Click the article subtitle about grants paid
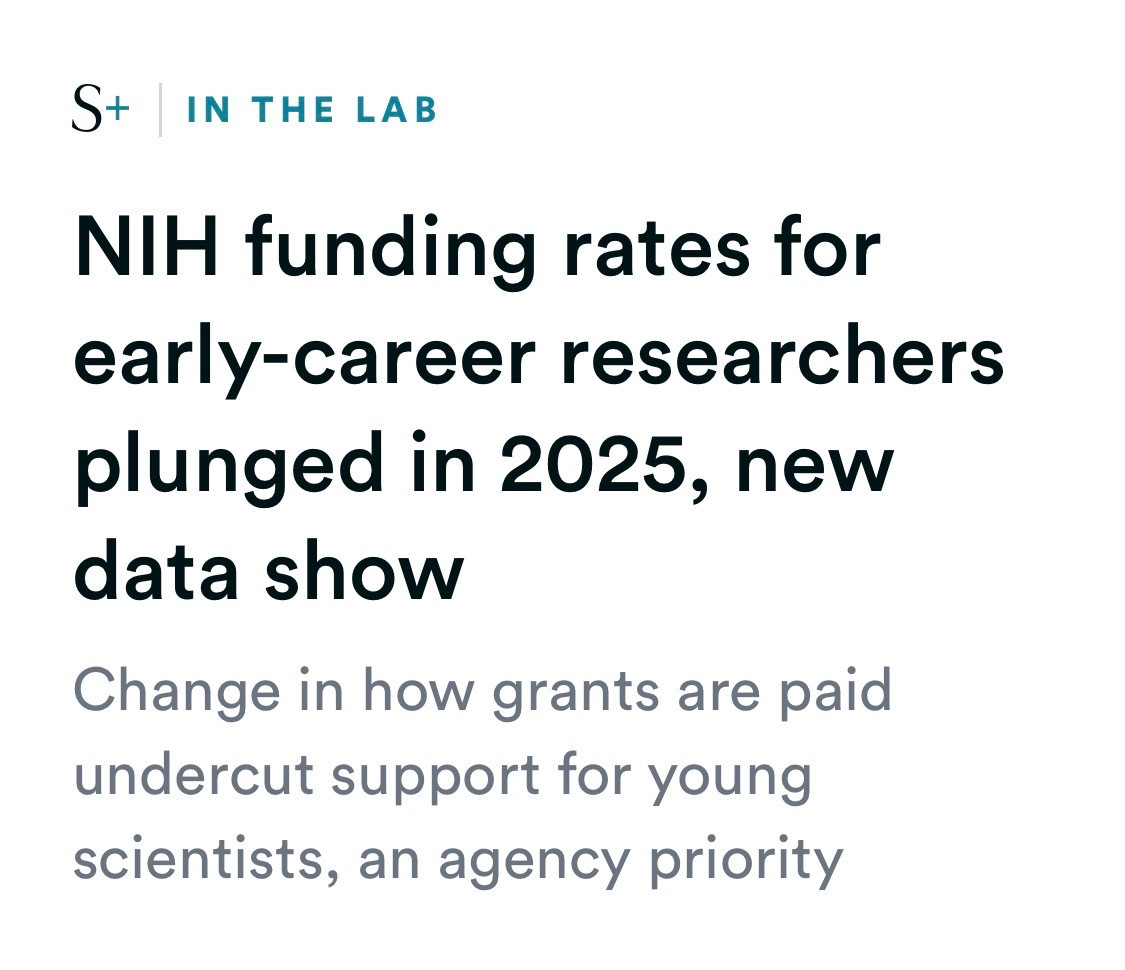The image size is (1125, 970). tap(483, 776)
